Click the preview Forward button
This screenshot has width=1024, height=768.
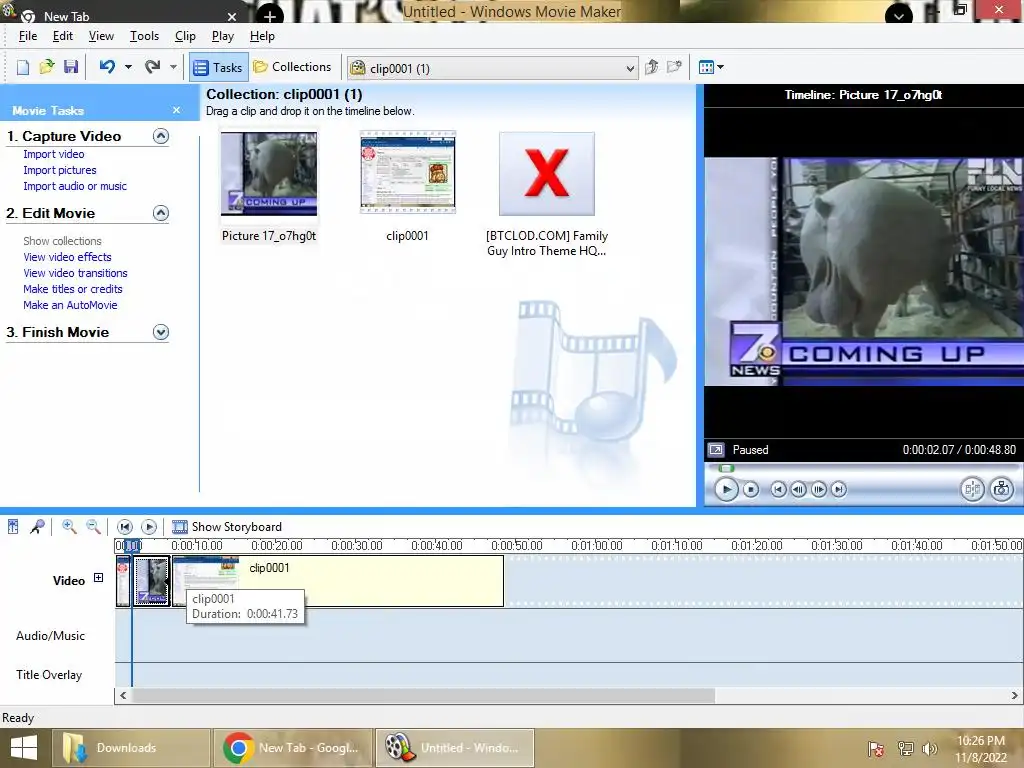tap(839, 489)
